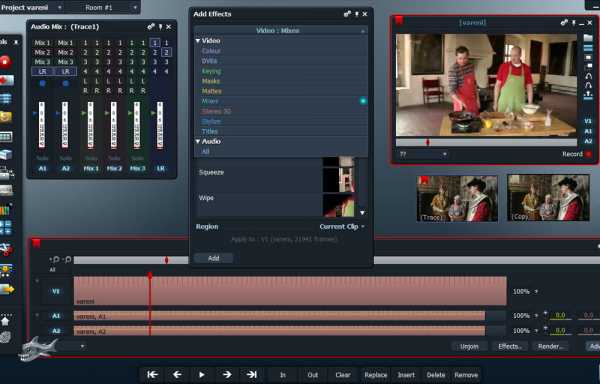
Task: Toggle the A1 timeline track selector
Action: pyautogui.click(x=56, y=316)
